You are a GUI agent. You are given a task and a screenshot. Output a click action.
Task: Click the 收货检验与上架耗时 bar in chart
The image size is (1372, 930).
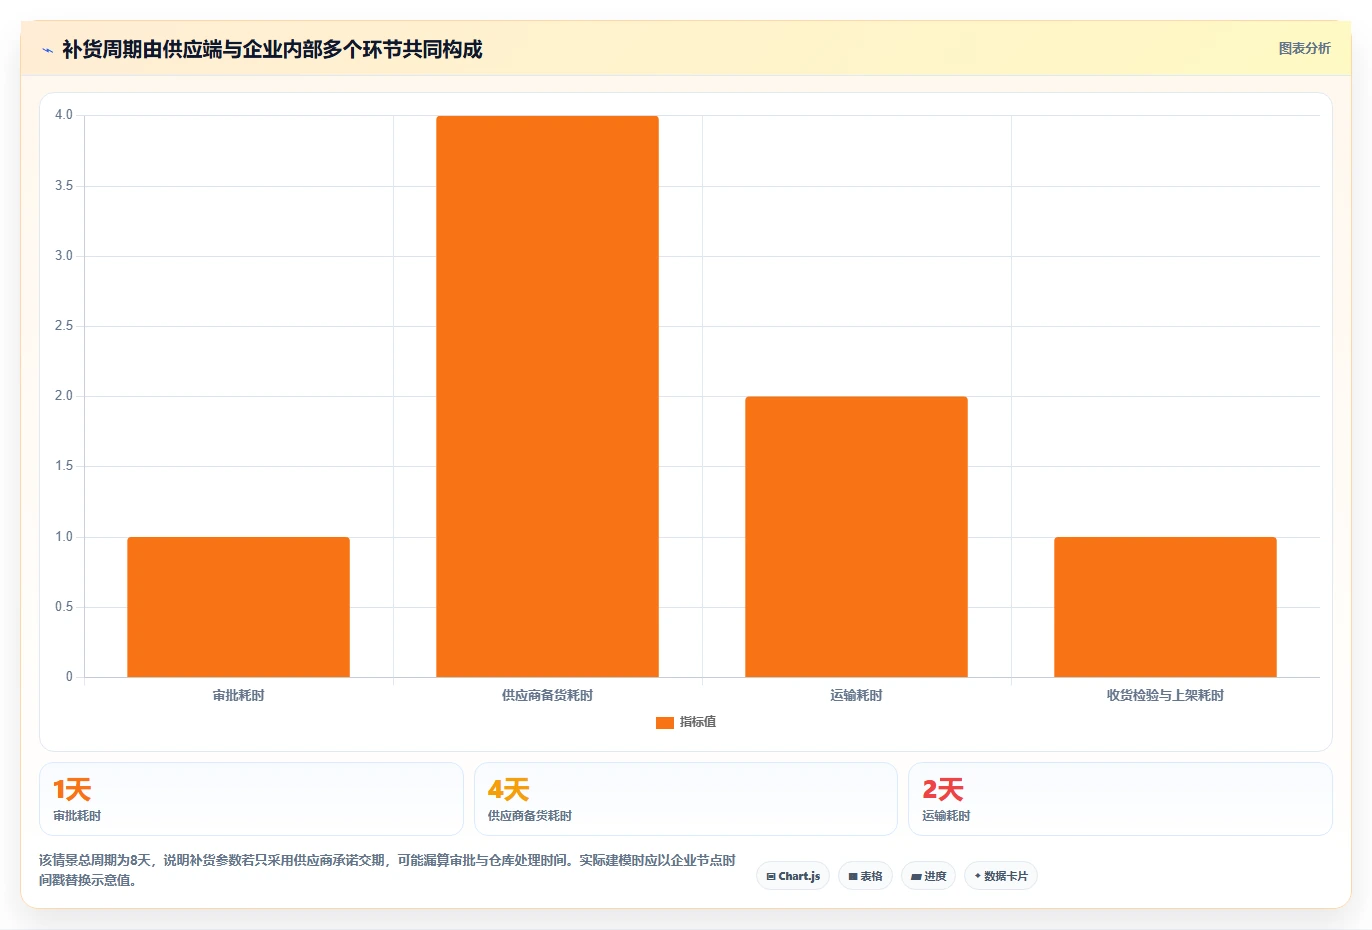pyautogui.click(x=1165, y=607)
